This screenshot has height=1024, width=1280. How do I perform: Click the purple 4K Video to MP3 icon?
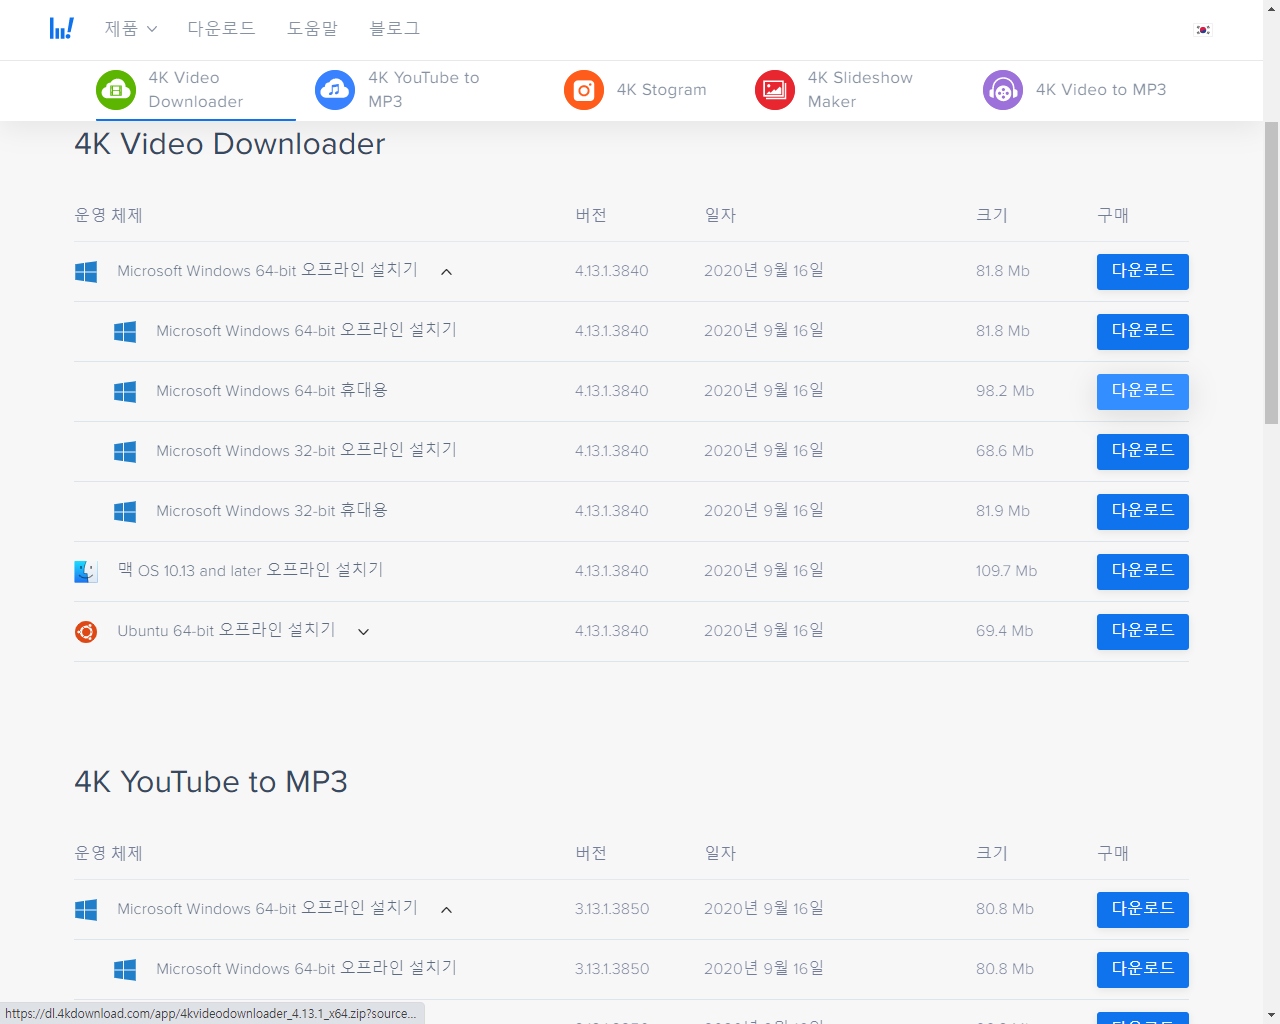click(x=1003, y=90)
